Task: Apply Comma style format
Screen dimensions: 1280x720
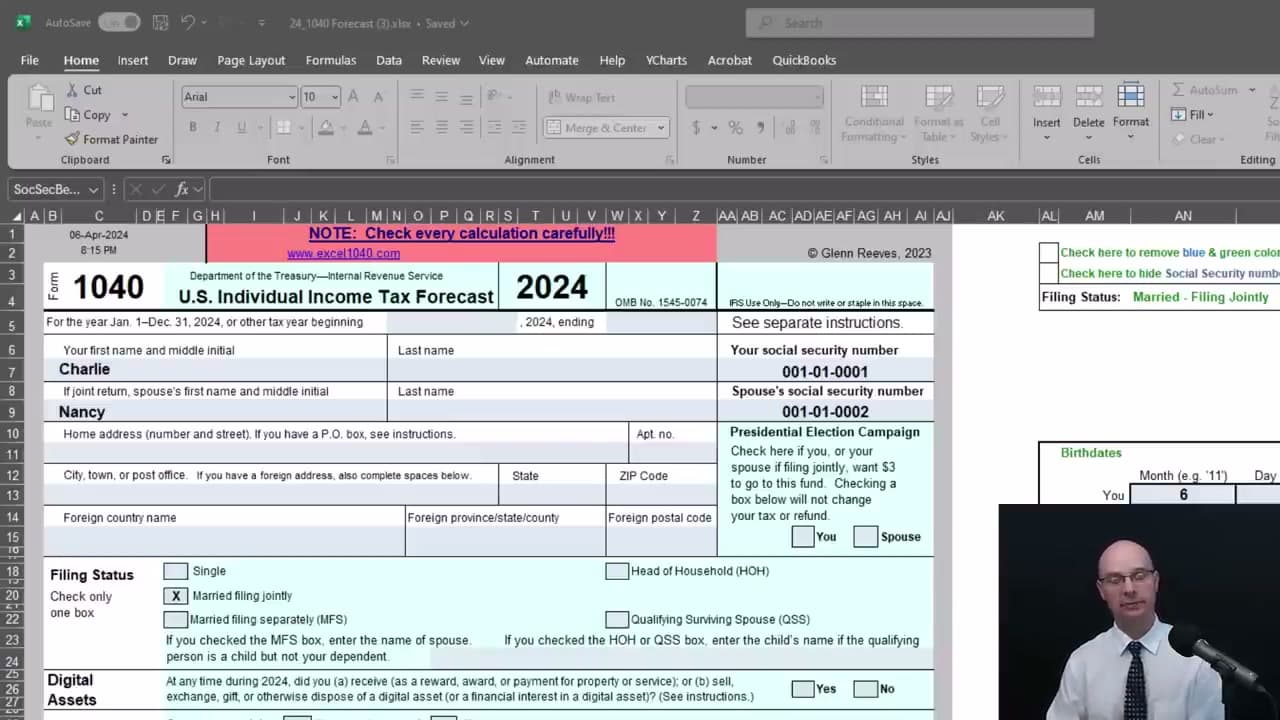Action: tap(761, 127)
